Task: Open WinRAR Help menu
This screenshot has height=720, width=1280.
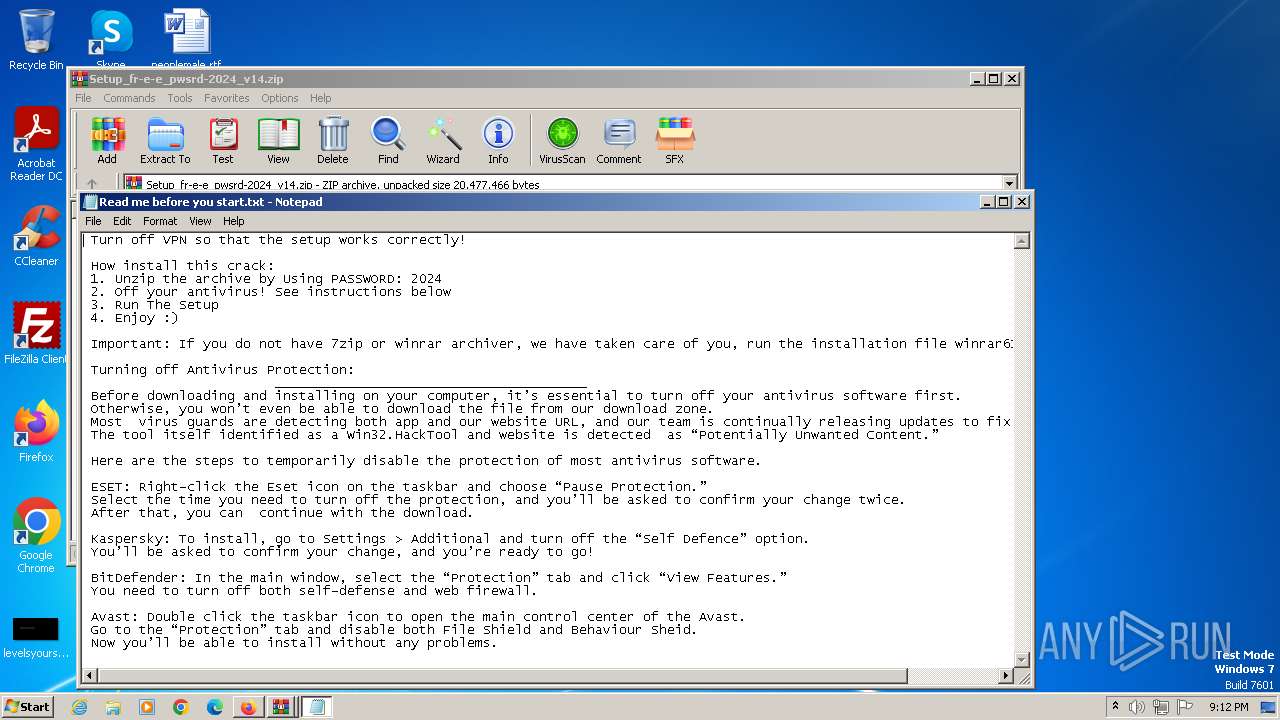Action: pos(320,98)
